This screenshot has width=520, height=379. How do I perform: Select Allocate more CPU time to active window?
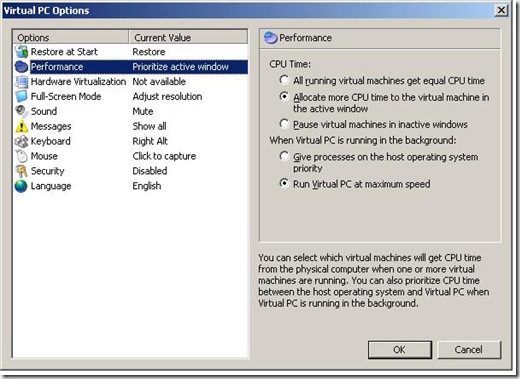[x=284, y=97]
